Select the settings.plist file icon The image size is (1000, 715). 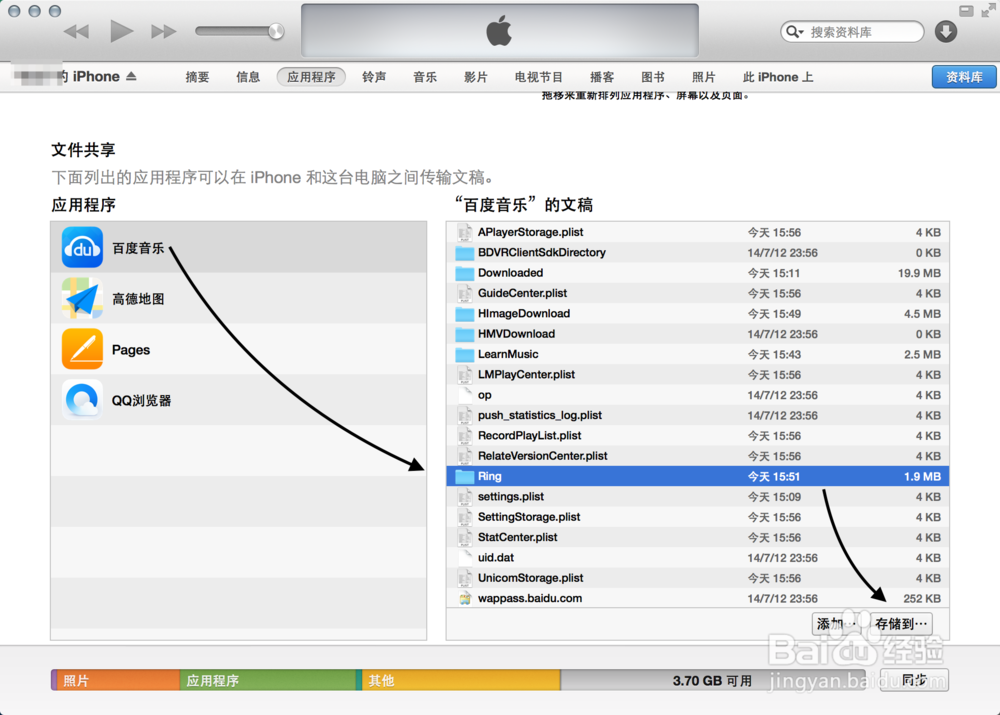coord(465,497)
